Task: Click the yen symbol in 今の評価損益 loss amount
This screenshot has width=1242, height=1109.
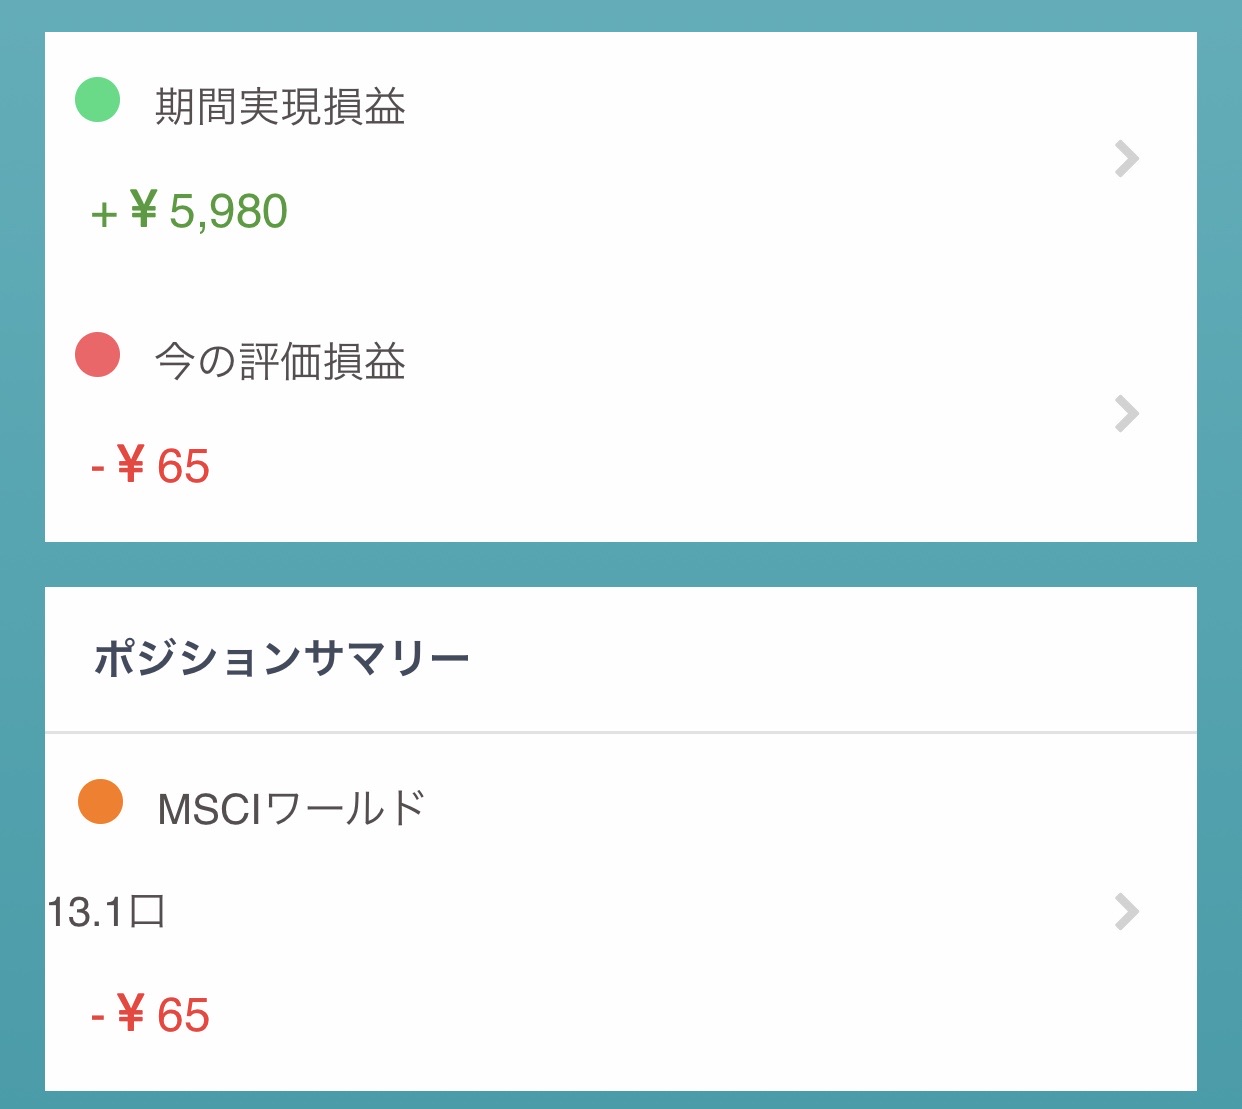Action: 131,465
